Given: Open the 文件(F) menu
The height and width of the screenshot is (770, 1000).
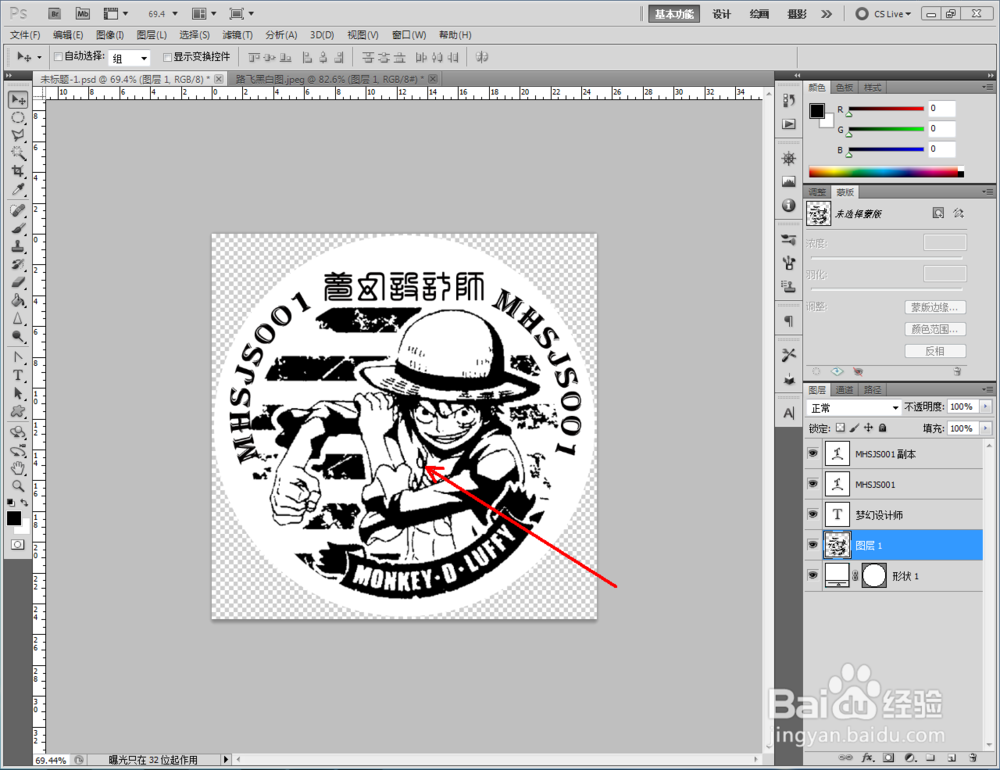Looking at the screenshot, I should tap(25, 35).
